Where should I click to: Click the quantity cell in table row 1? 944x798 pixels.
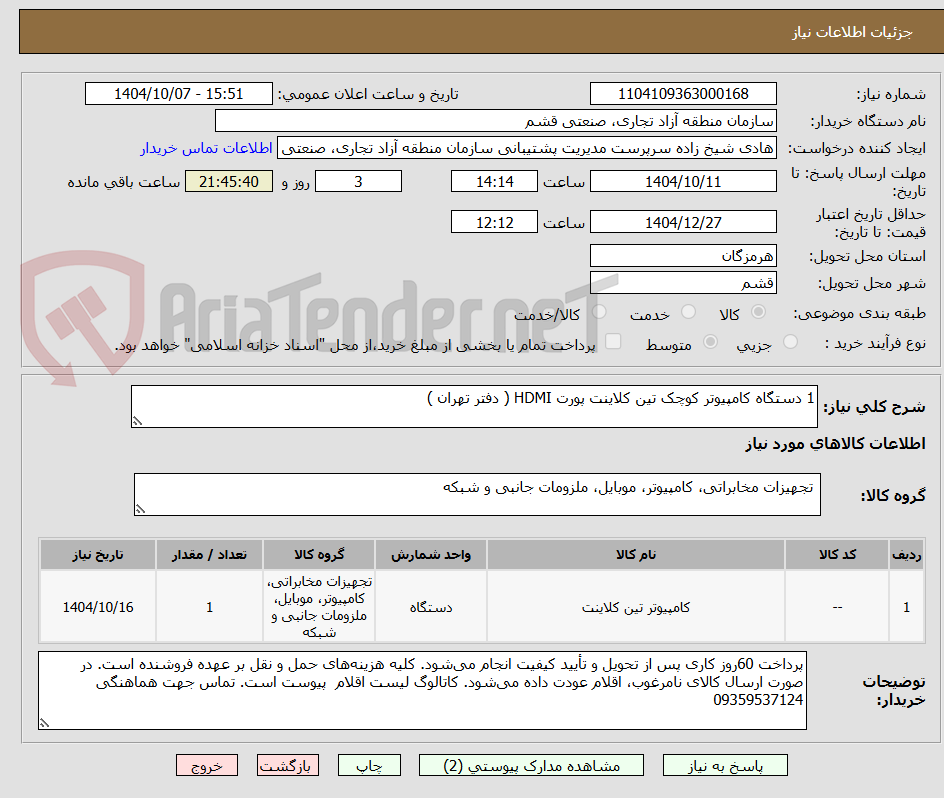click(210, 606)
